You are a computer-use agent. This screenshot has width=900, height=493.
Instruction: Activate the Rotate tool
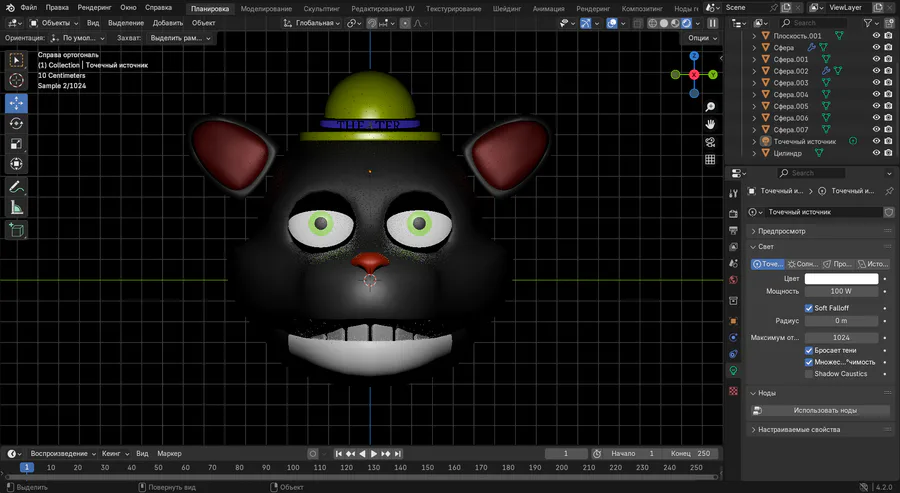tap(16, 123)
